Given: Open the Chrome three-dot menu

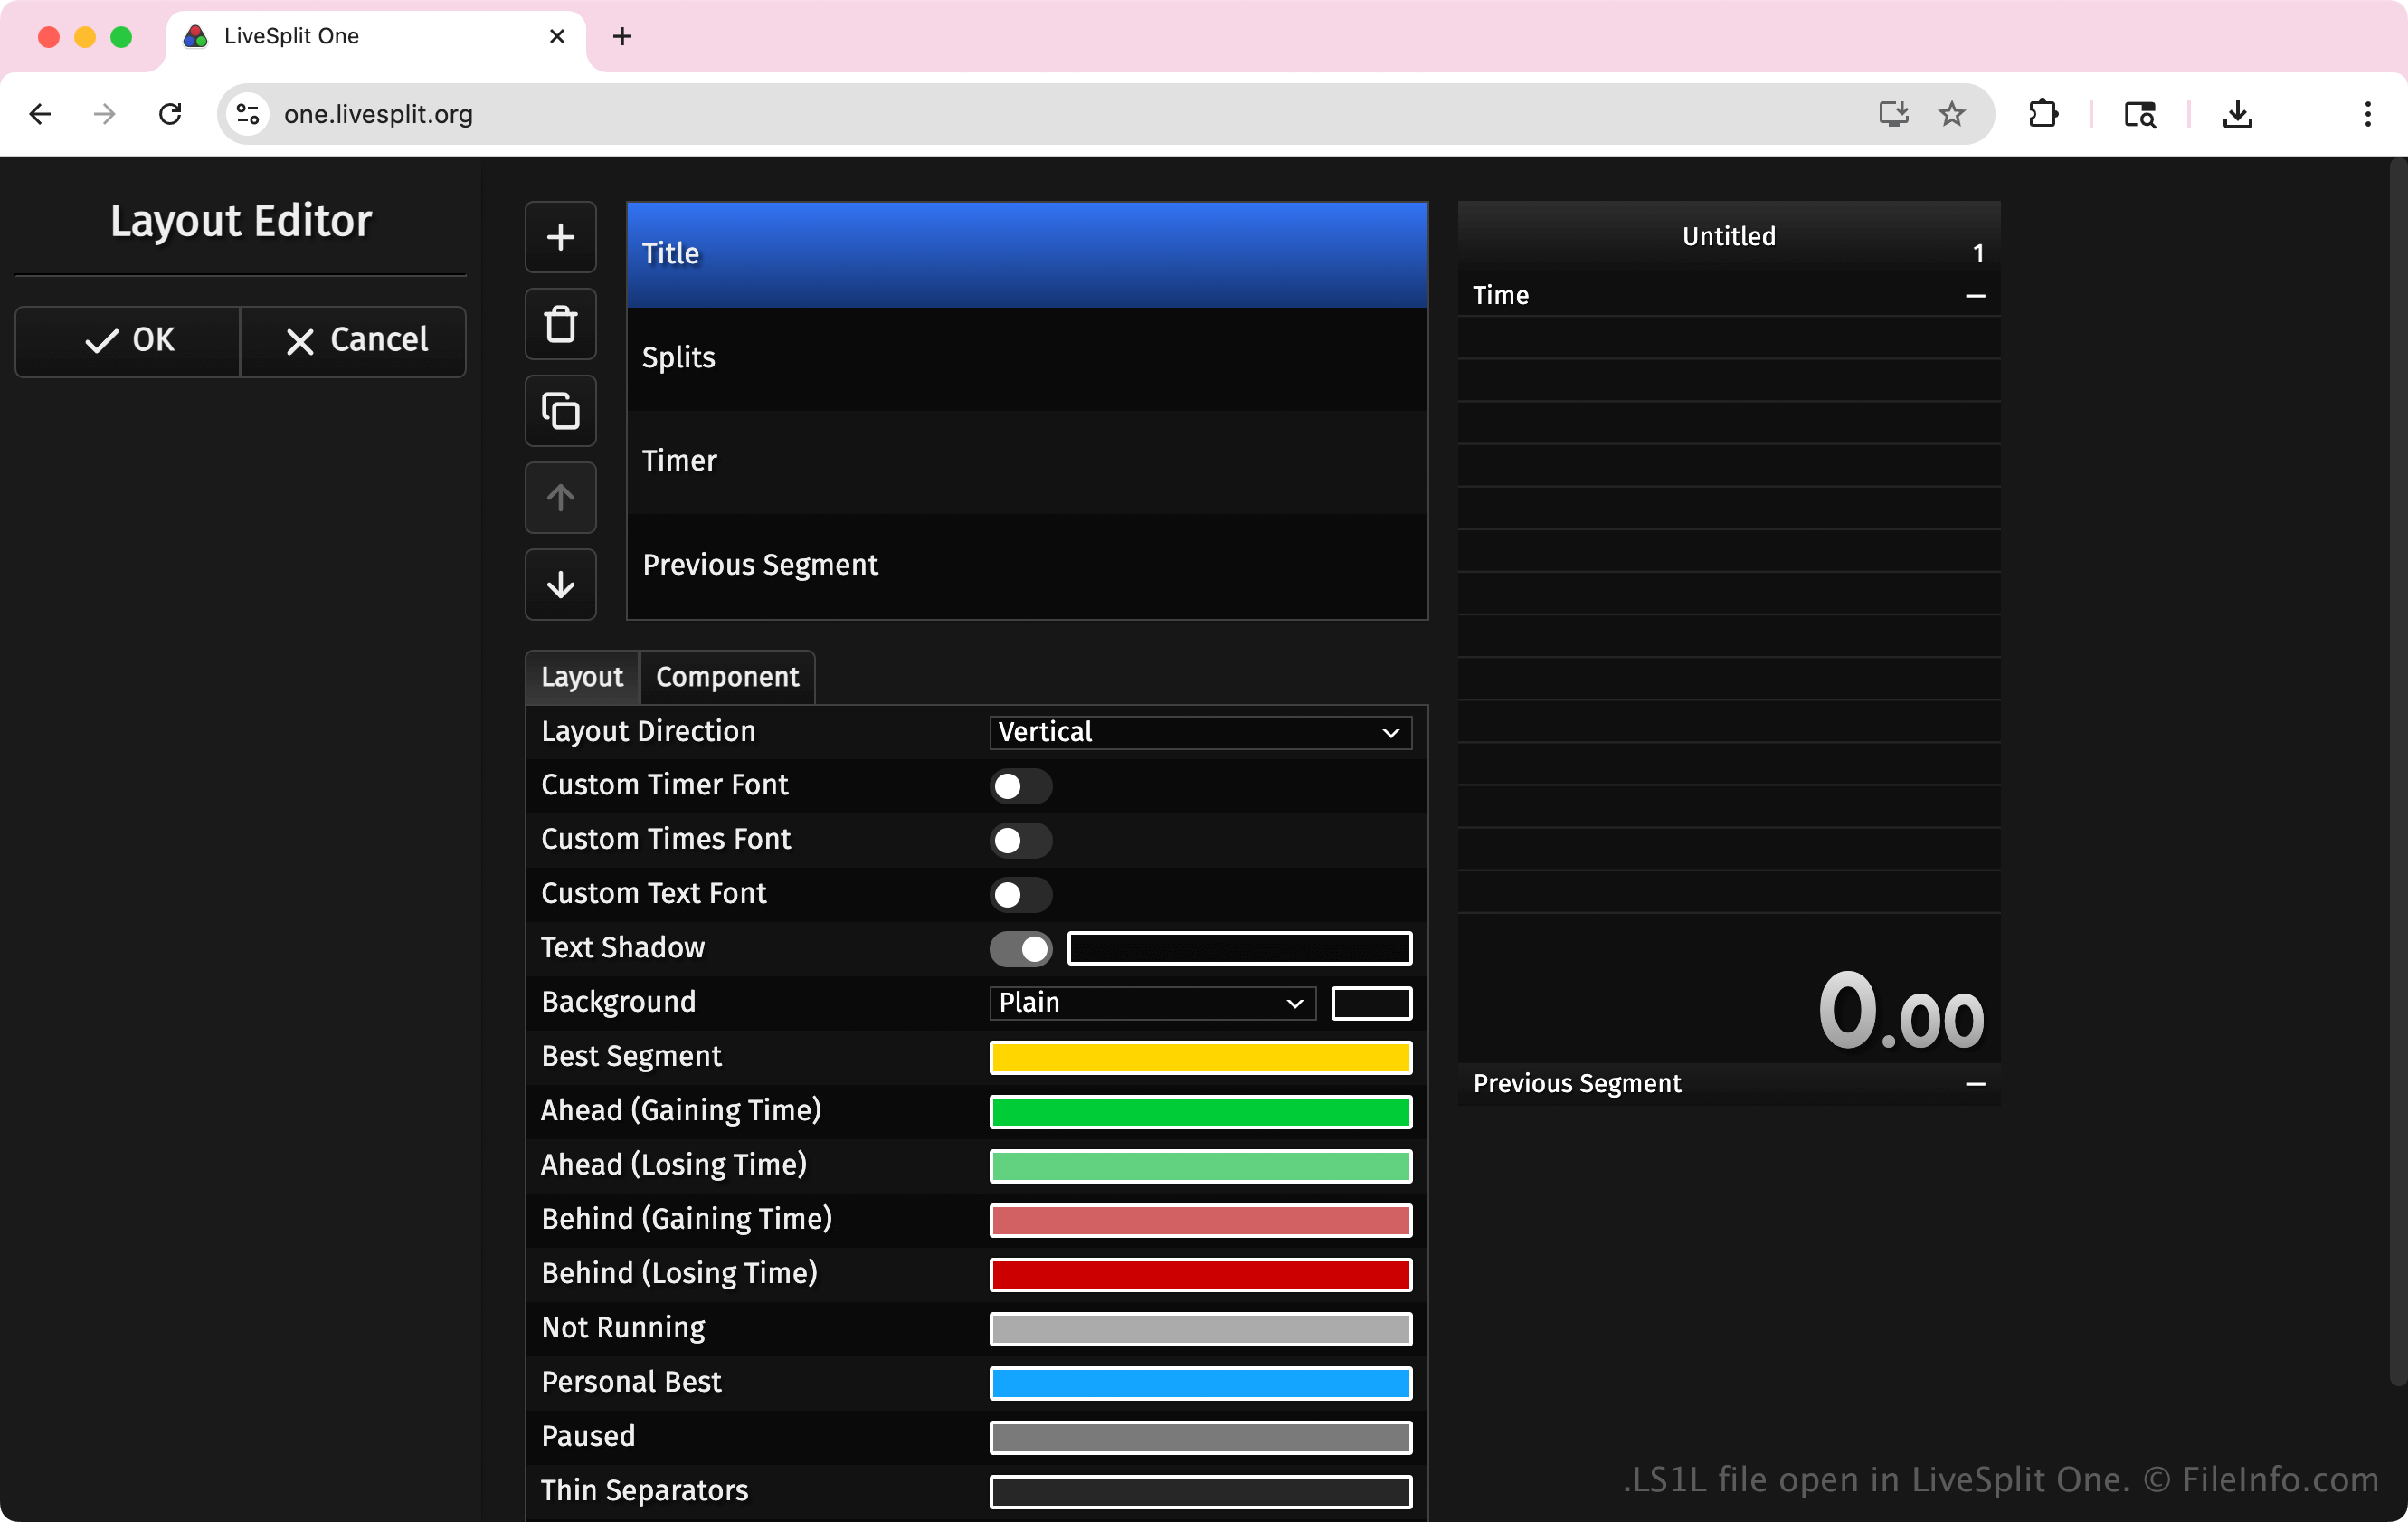Looking at the screenshot, I should point(2367,114).
